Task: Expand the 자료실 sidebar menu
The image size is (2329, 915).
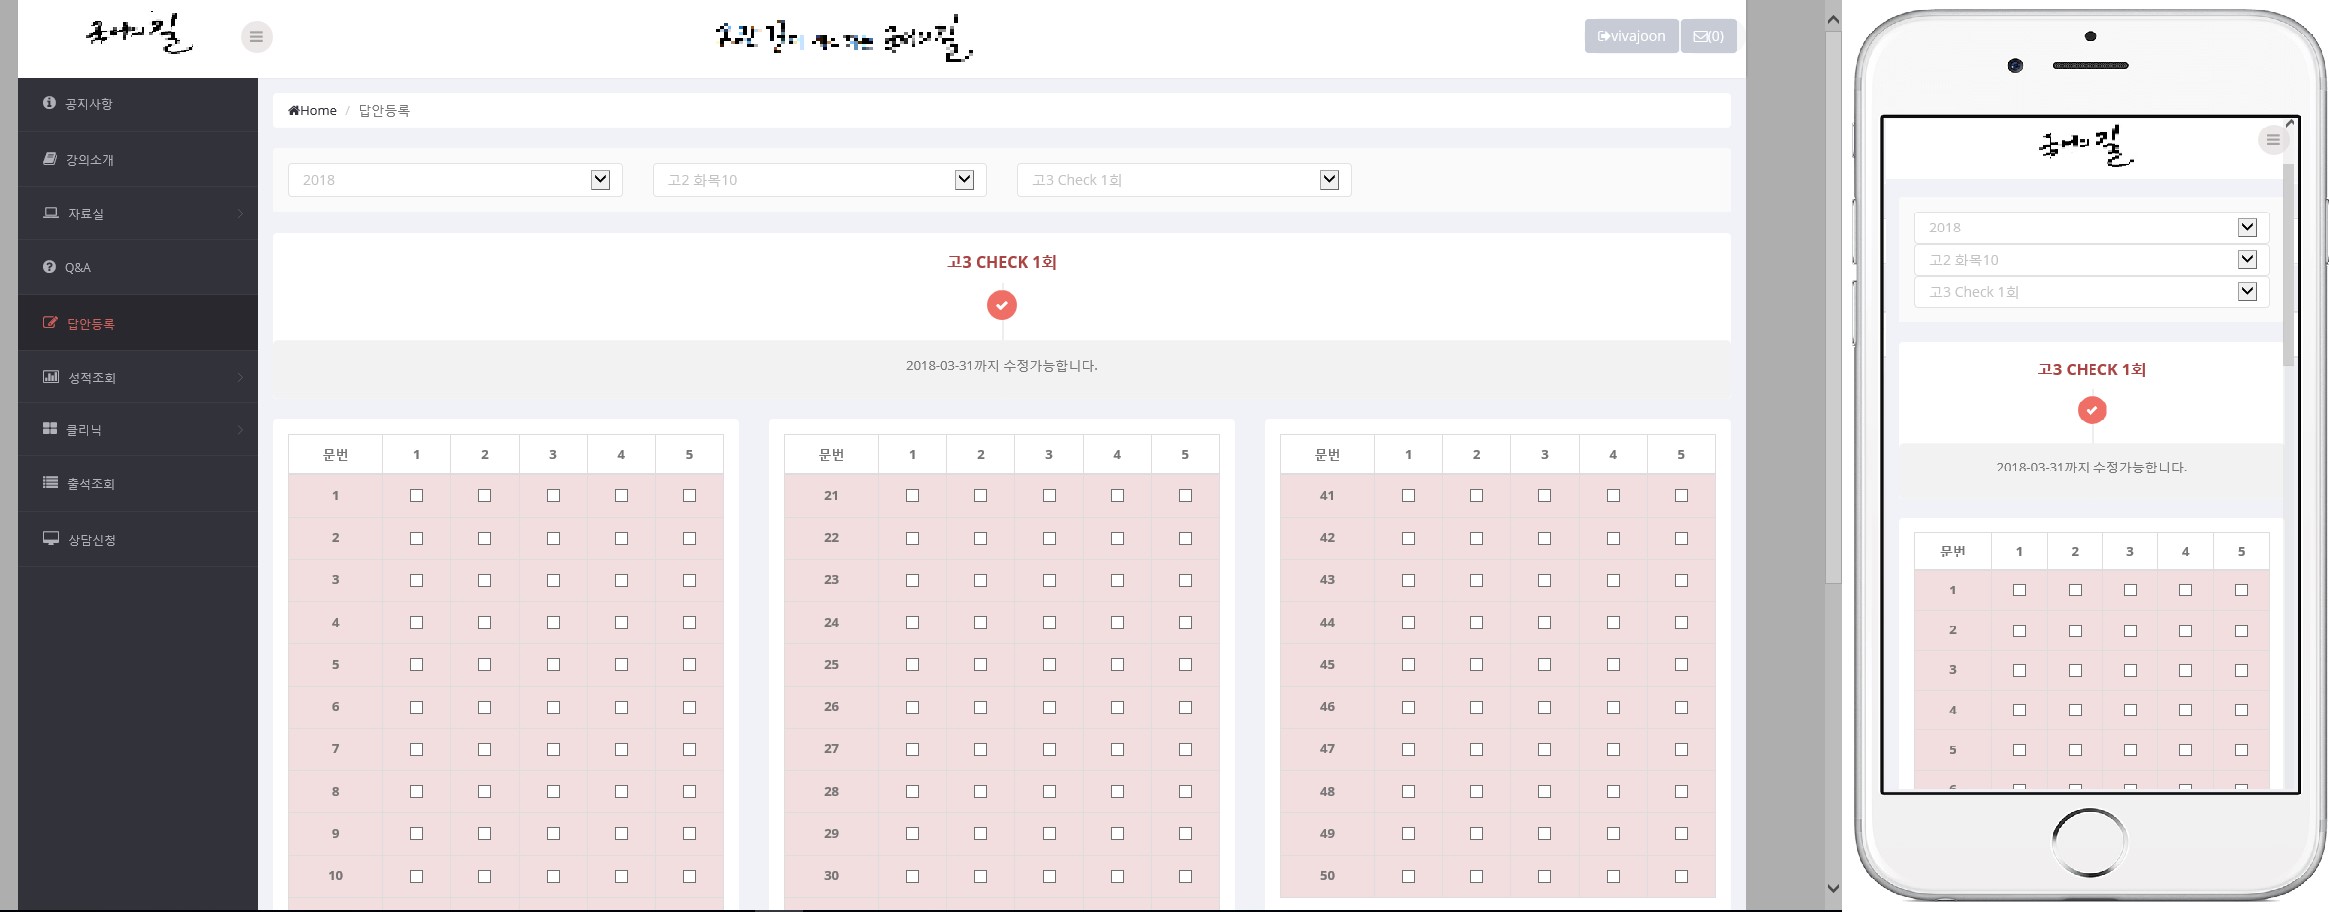Action: click(86, 214)
